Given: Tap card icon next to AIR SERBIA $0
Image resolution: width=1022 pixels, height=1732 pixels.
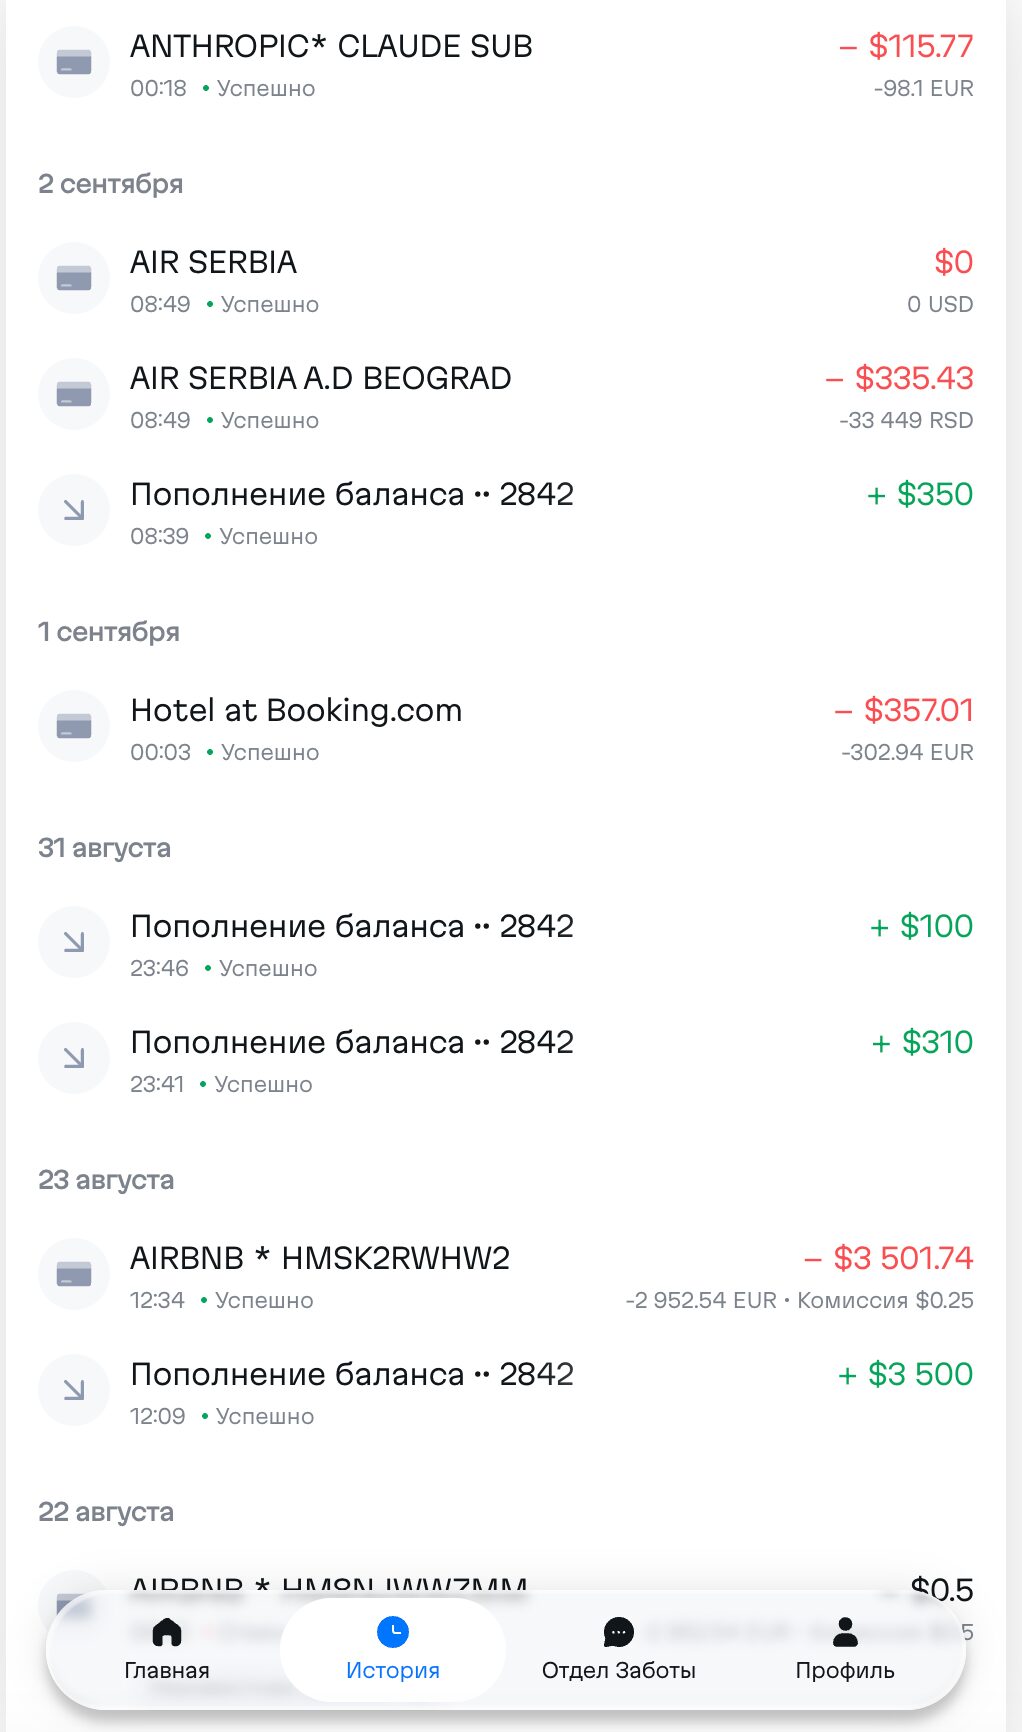Looking at the screenshot, I should (x=74, y=278).
